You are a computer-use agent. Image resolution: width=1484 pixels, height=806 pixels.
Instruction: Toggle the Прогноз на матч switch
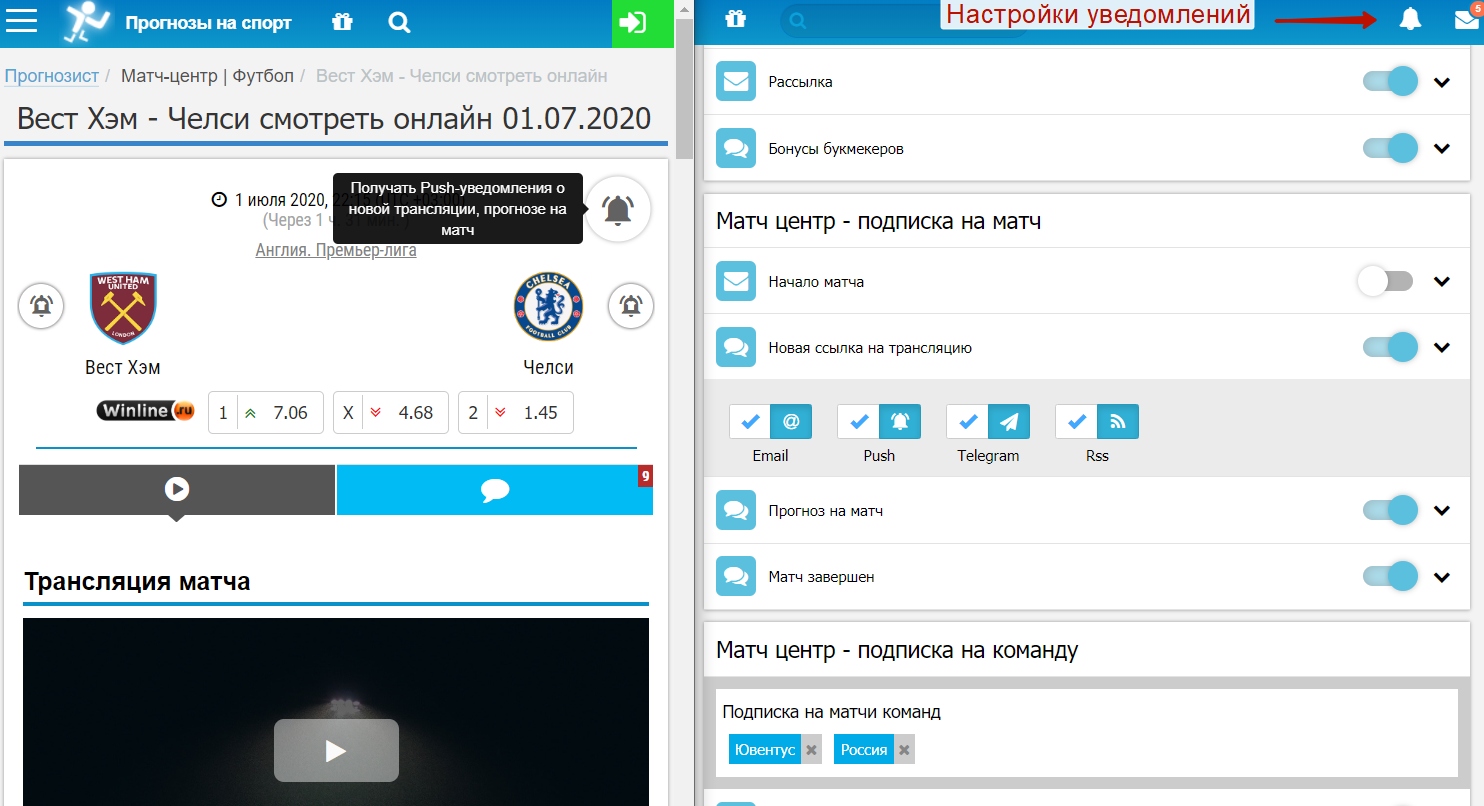pyautogui.click(x=1390, y=510)
